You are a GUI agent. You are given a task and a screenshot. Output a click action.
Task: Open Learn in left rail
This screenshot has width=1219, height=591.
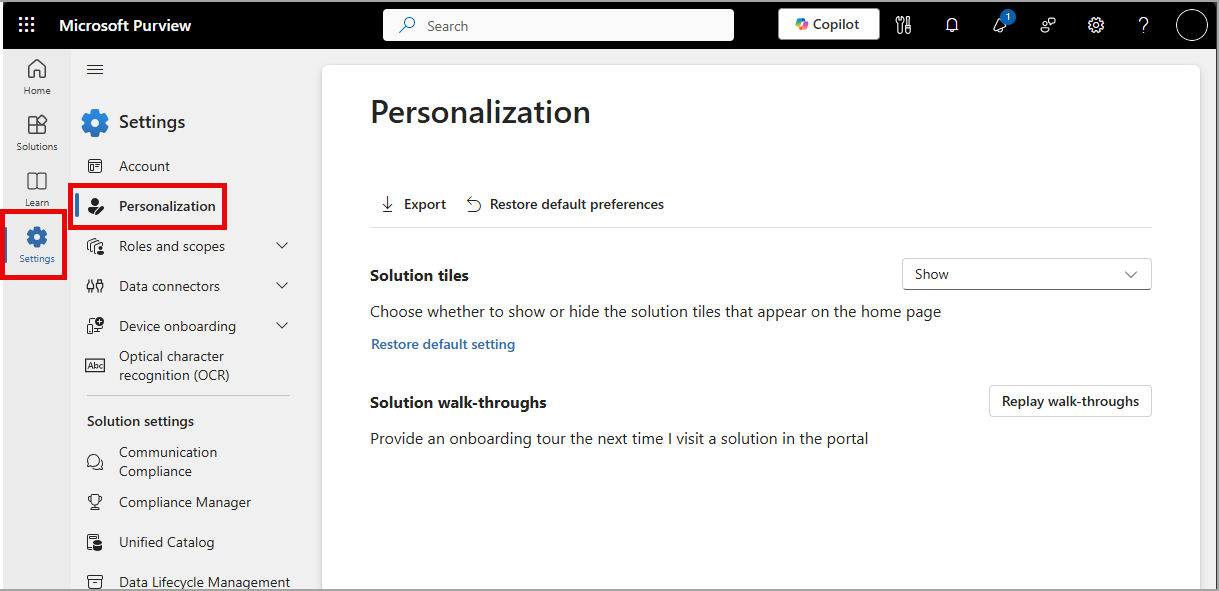click(x=37, y=189)
